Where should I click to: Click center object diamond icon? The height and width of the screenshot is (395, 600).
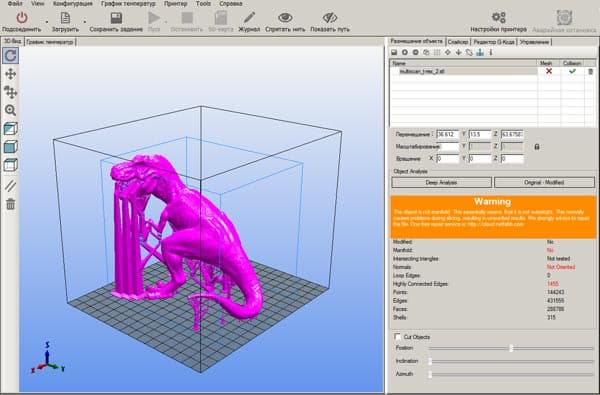(448, 52)
